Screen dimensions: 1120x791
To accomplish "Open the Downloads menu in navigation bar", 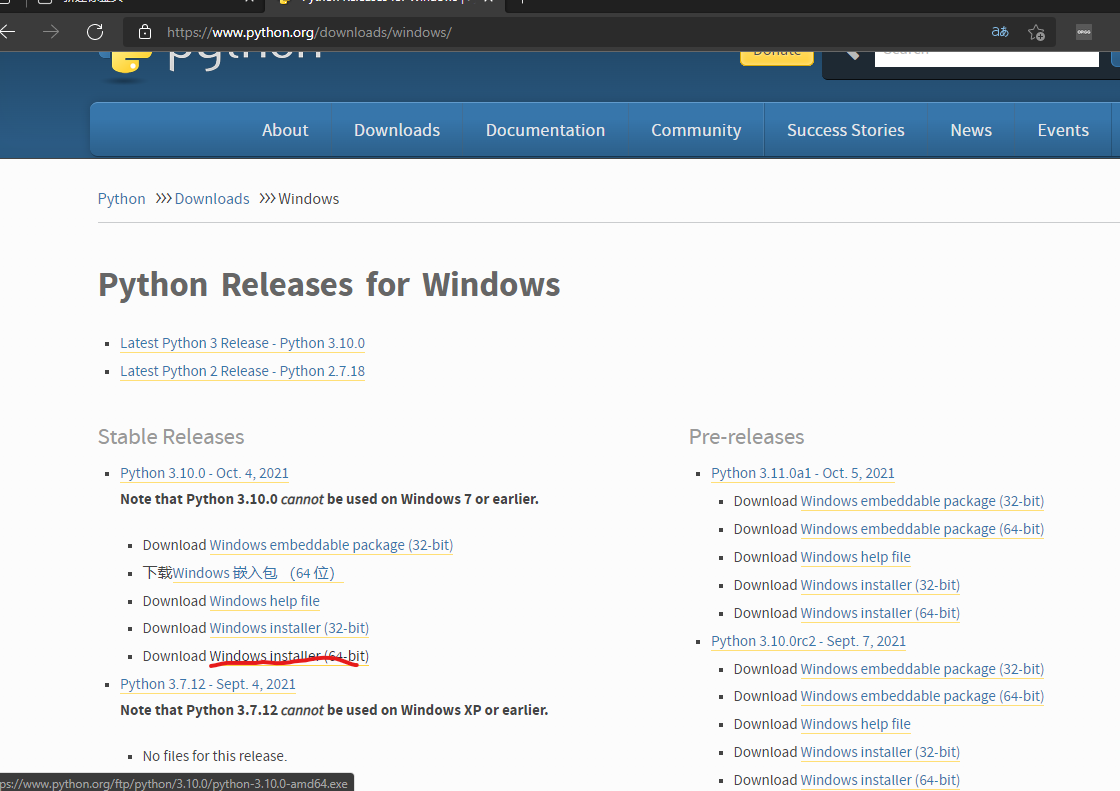I will (397, 130).
